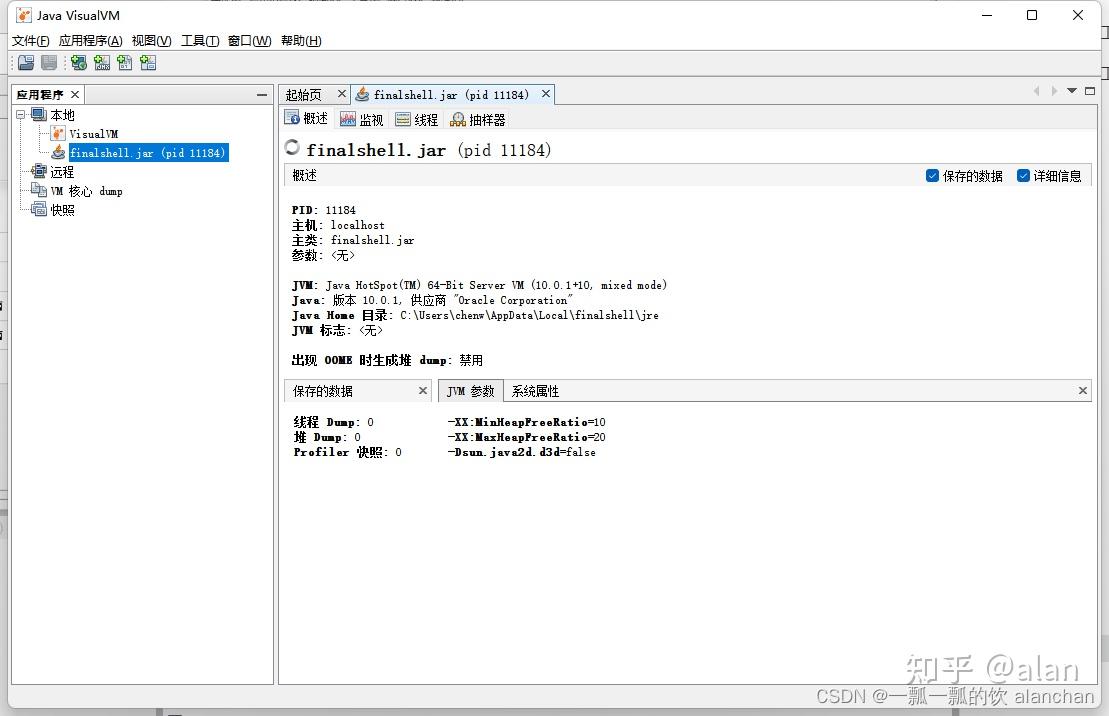Collapse the 本地 tree node

coord(20,114)
